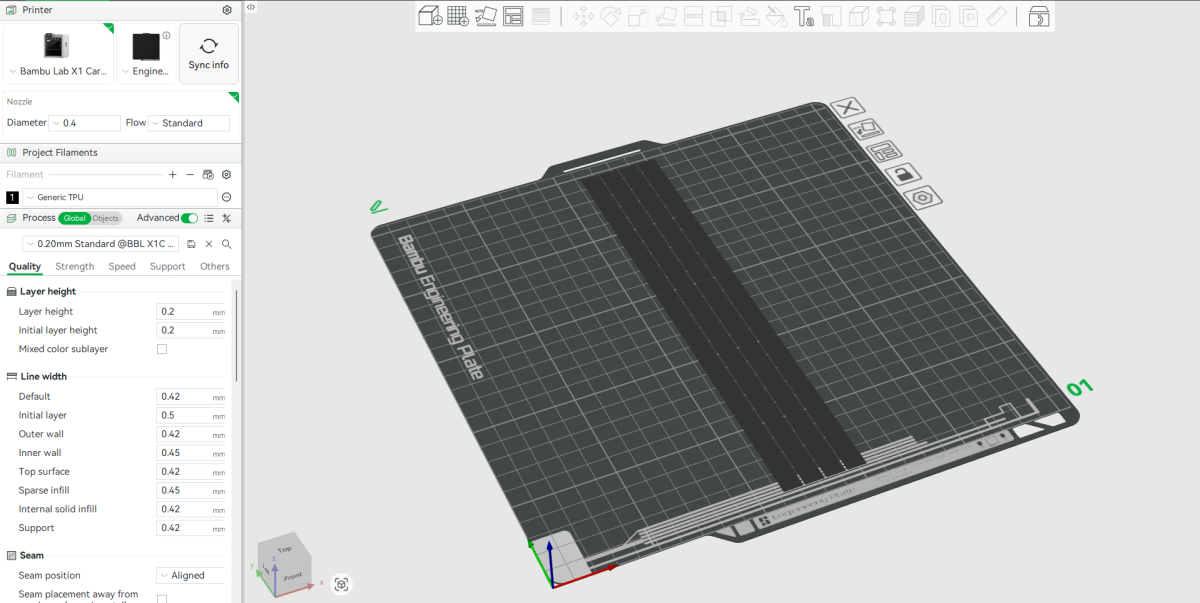This screenshot has height=603, width=1200.
Task: Search process settings magnifier icon
Action: click(x=227, y=244)
